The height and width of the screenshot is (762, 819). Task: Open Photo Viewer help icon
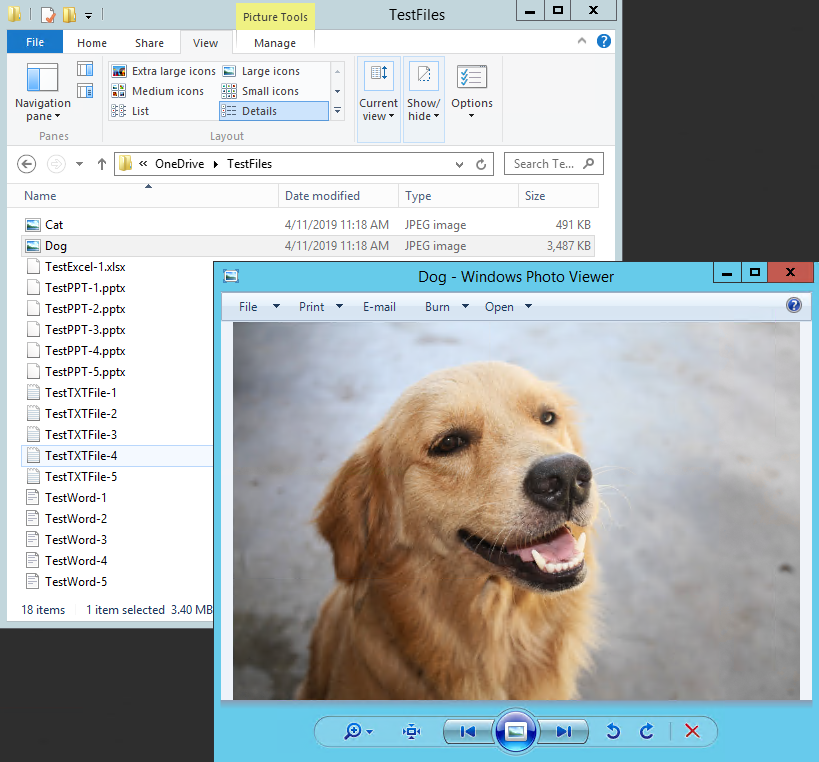[794, 306]
